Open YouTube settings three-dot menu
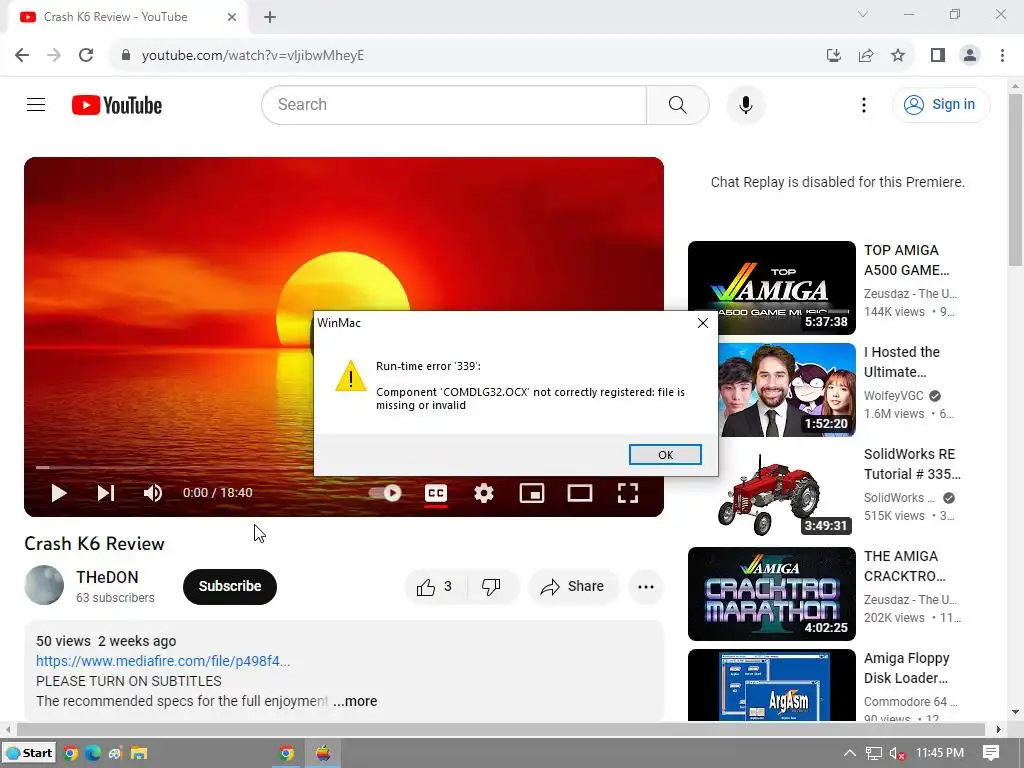The width and height of the screenshot is (1024, 768). (863, 104)
